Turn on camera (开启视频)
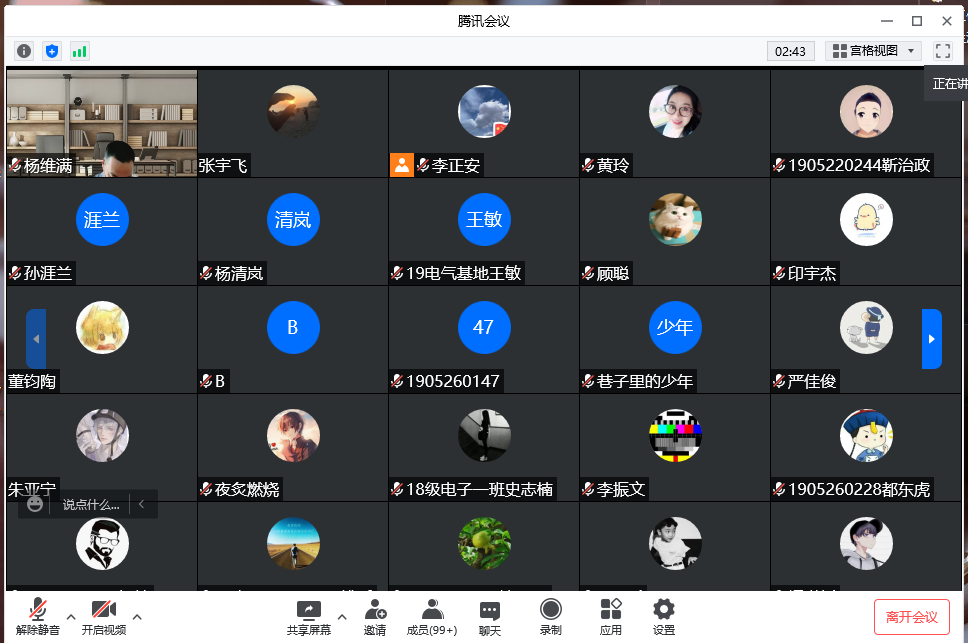This screenshot has width=968, height=643. click(x=104, y=616)
